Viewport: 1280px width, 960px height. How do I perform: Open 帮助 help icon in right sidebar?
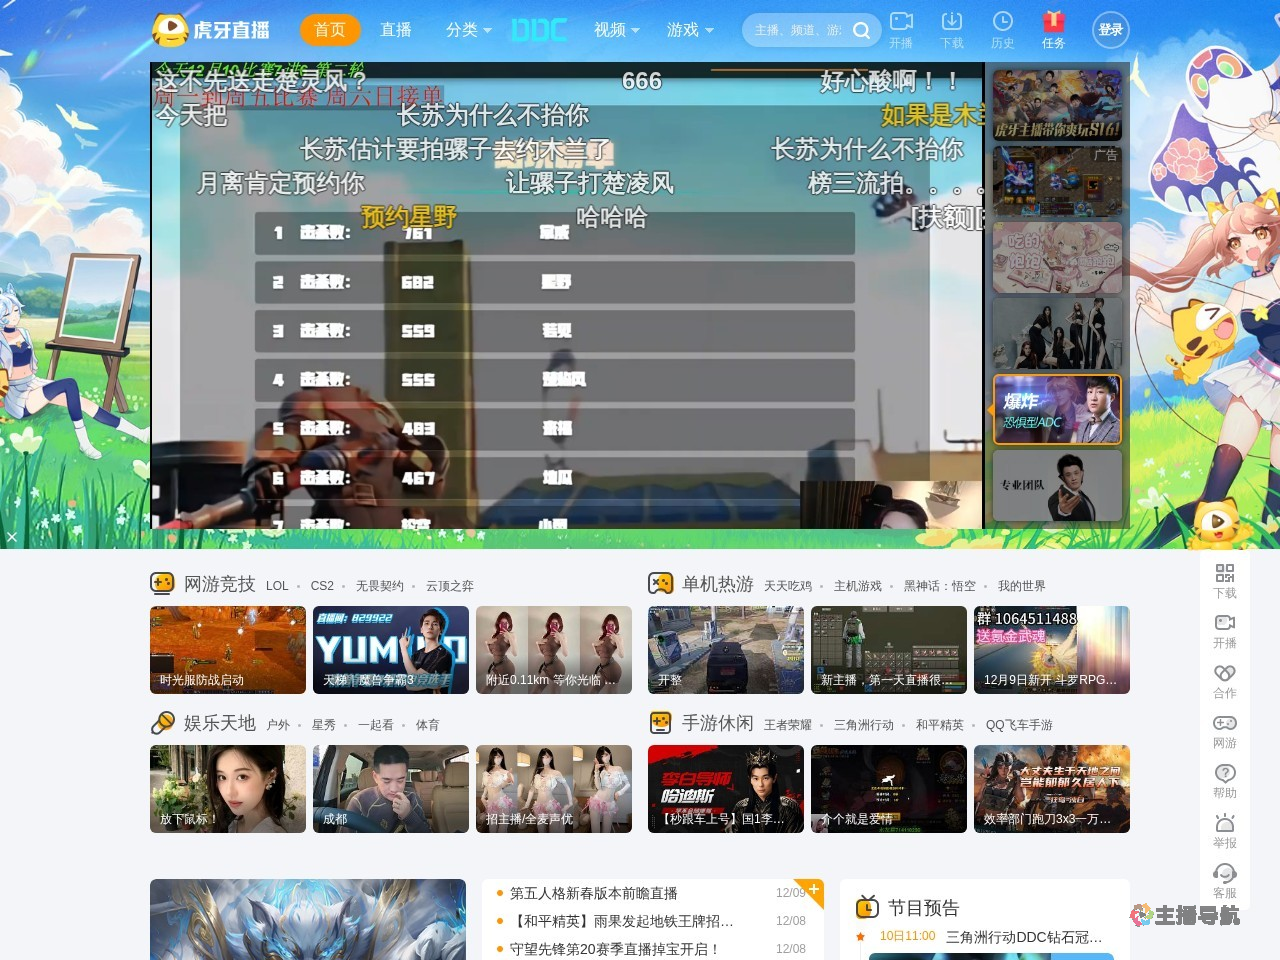[1224, 781]
